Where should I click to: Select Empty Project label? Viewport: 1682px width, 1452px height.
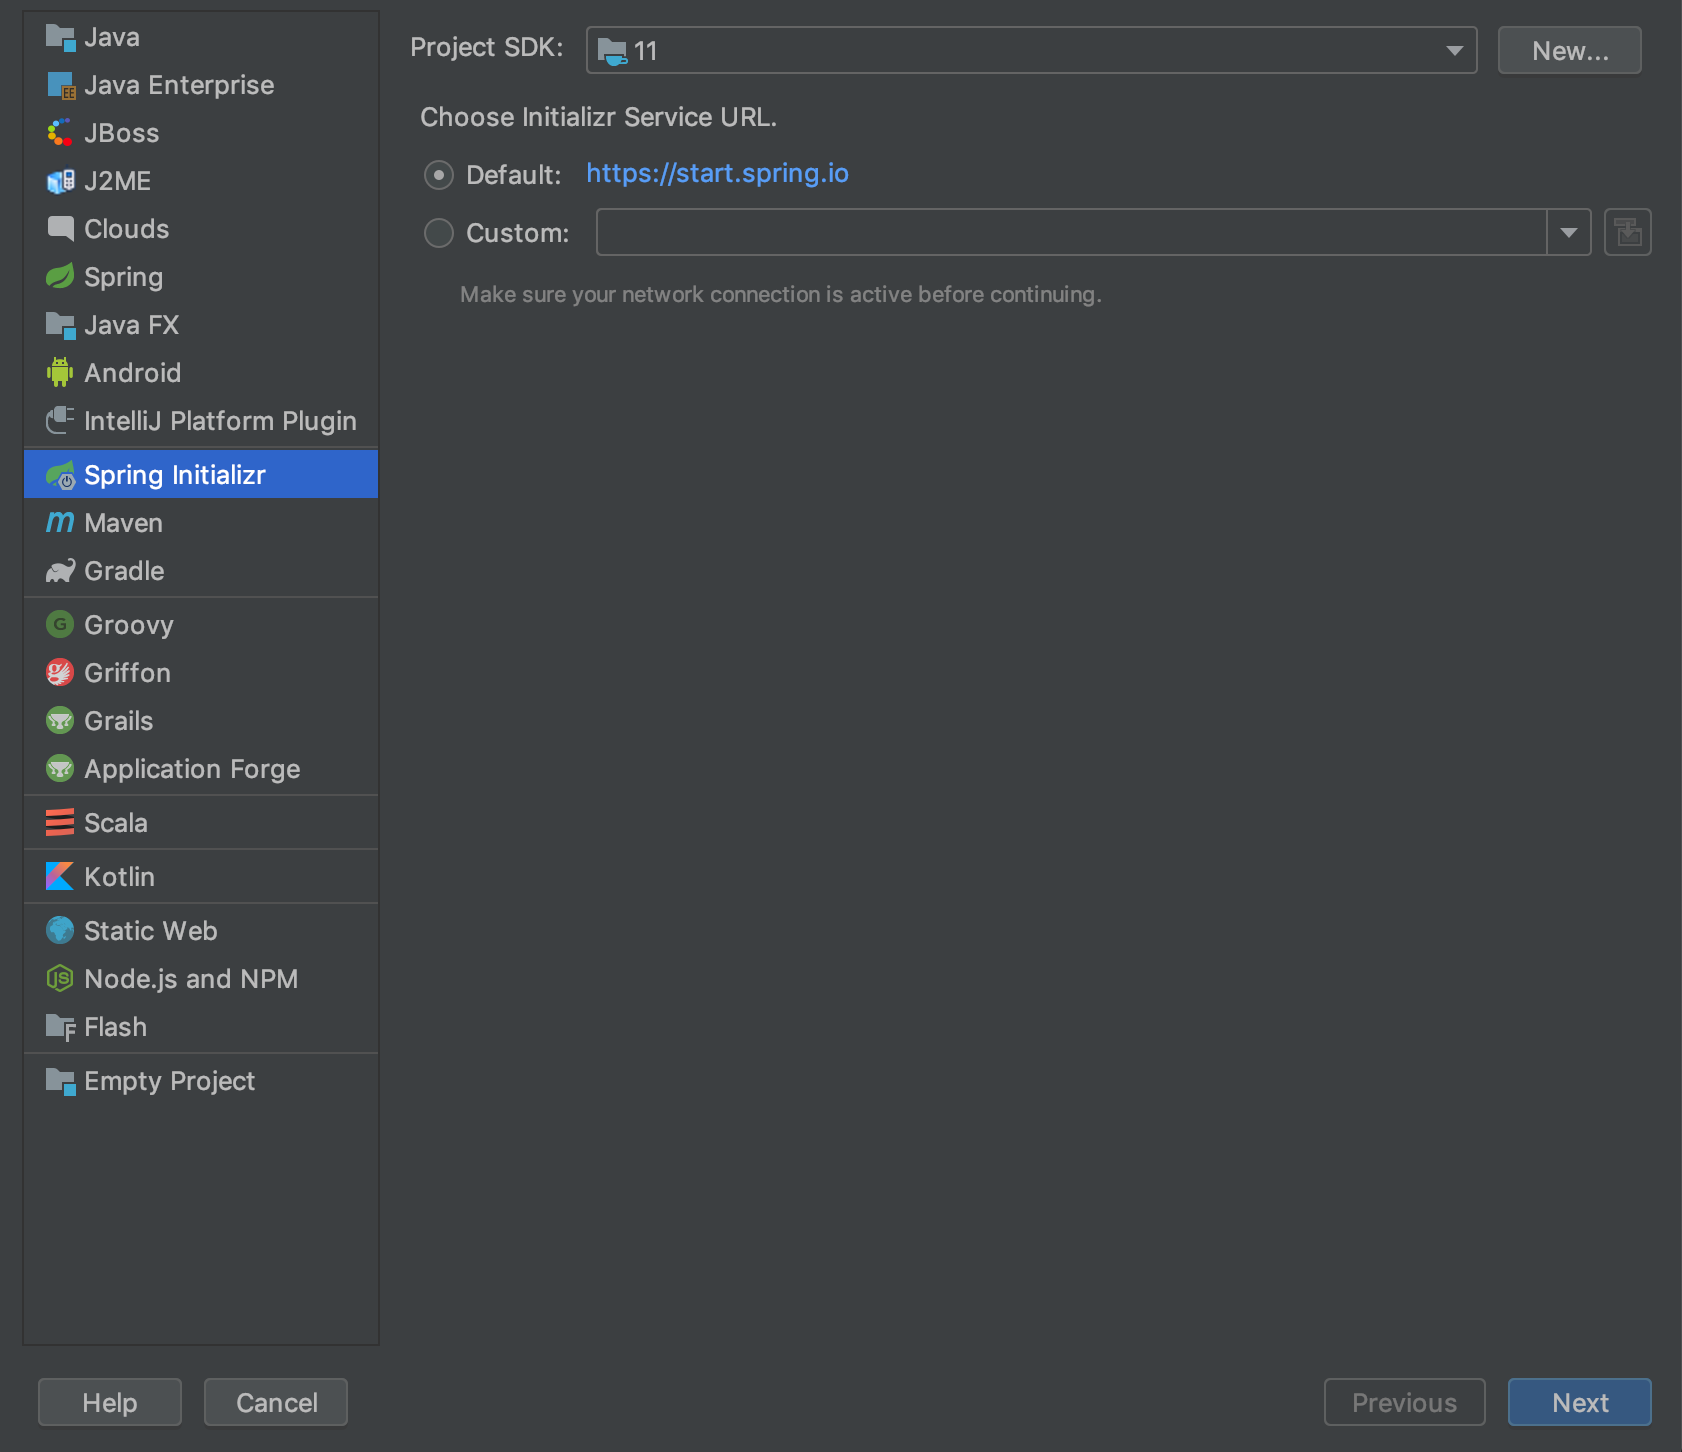[x=169, y=1081]
